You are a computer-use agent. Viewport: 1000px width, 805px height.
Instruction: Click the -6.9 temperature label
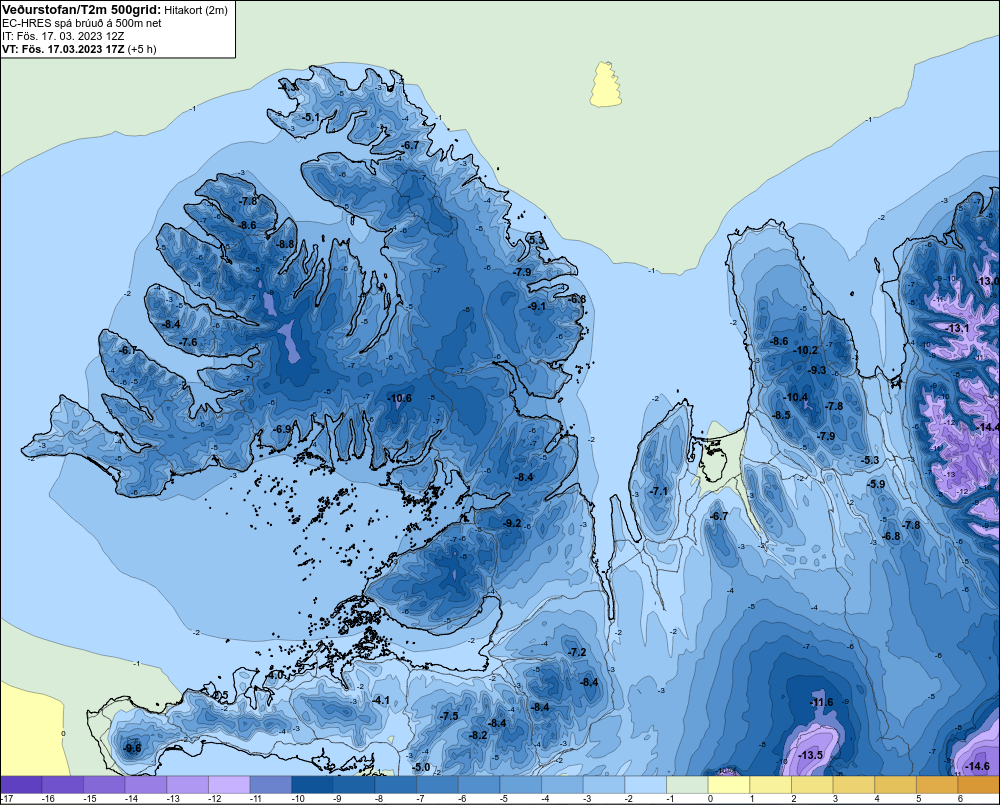click(x=283, y=429)
